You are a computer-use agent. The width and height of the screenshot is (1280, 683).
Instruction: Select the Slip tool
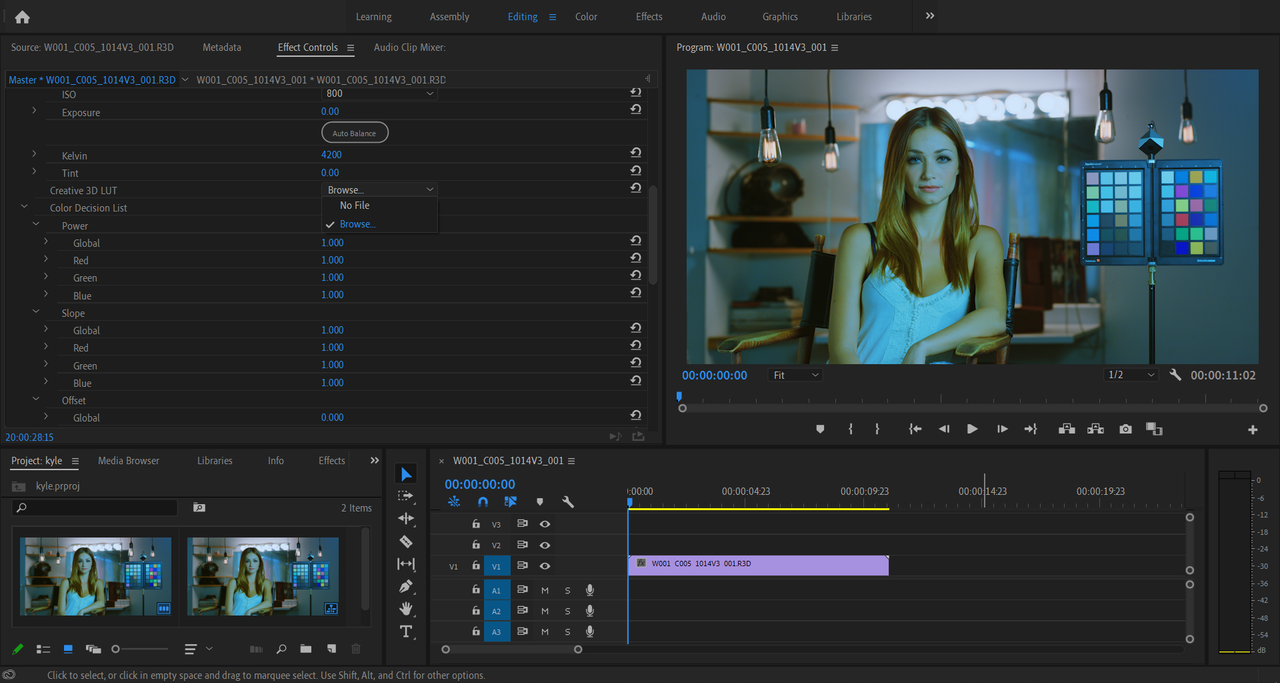pos(406,564)
